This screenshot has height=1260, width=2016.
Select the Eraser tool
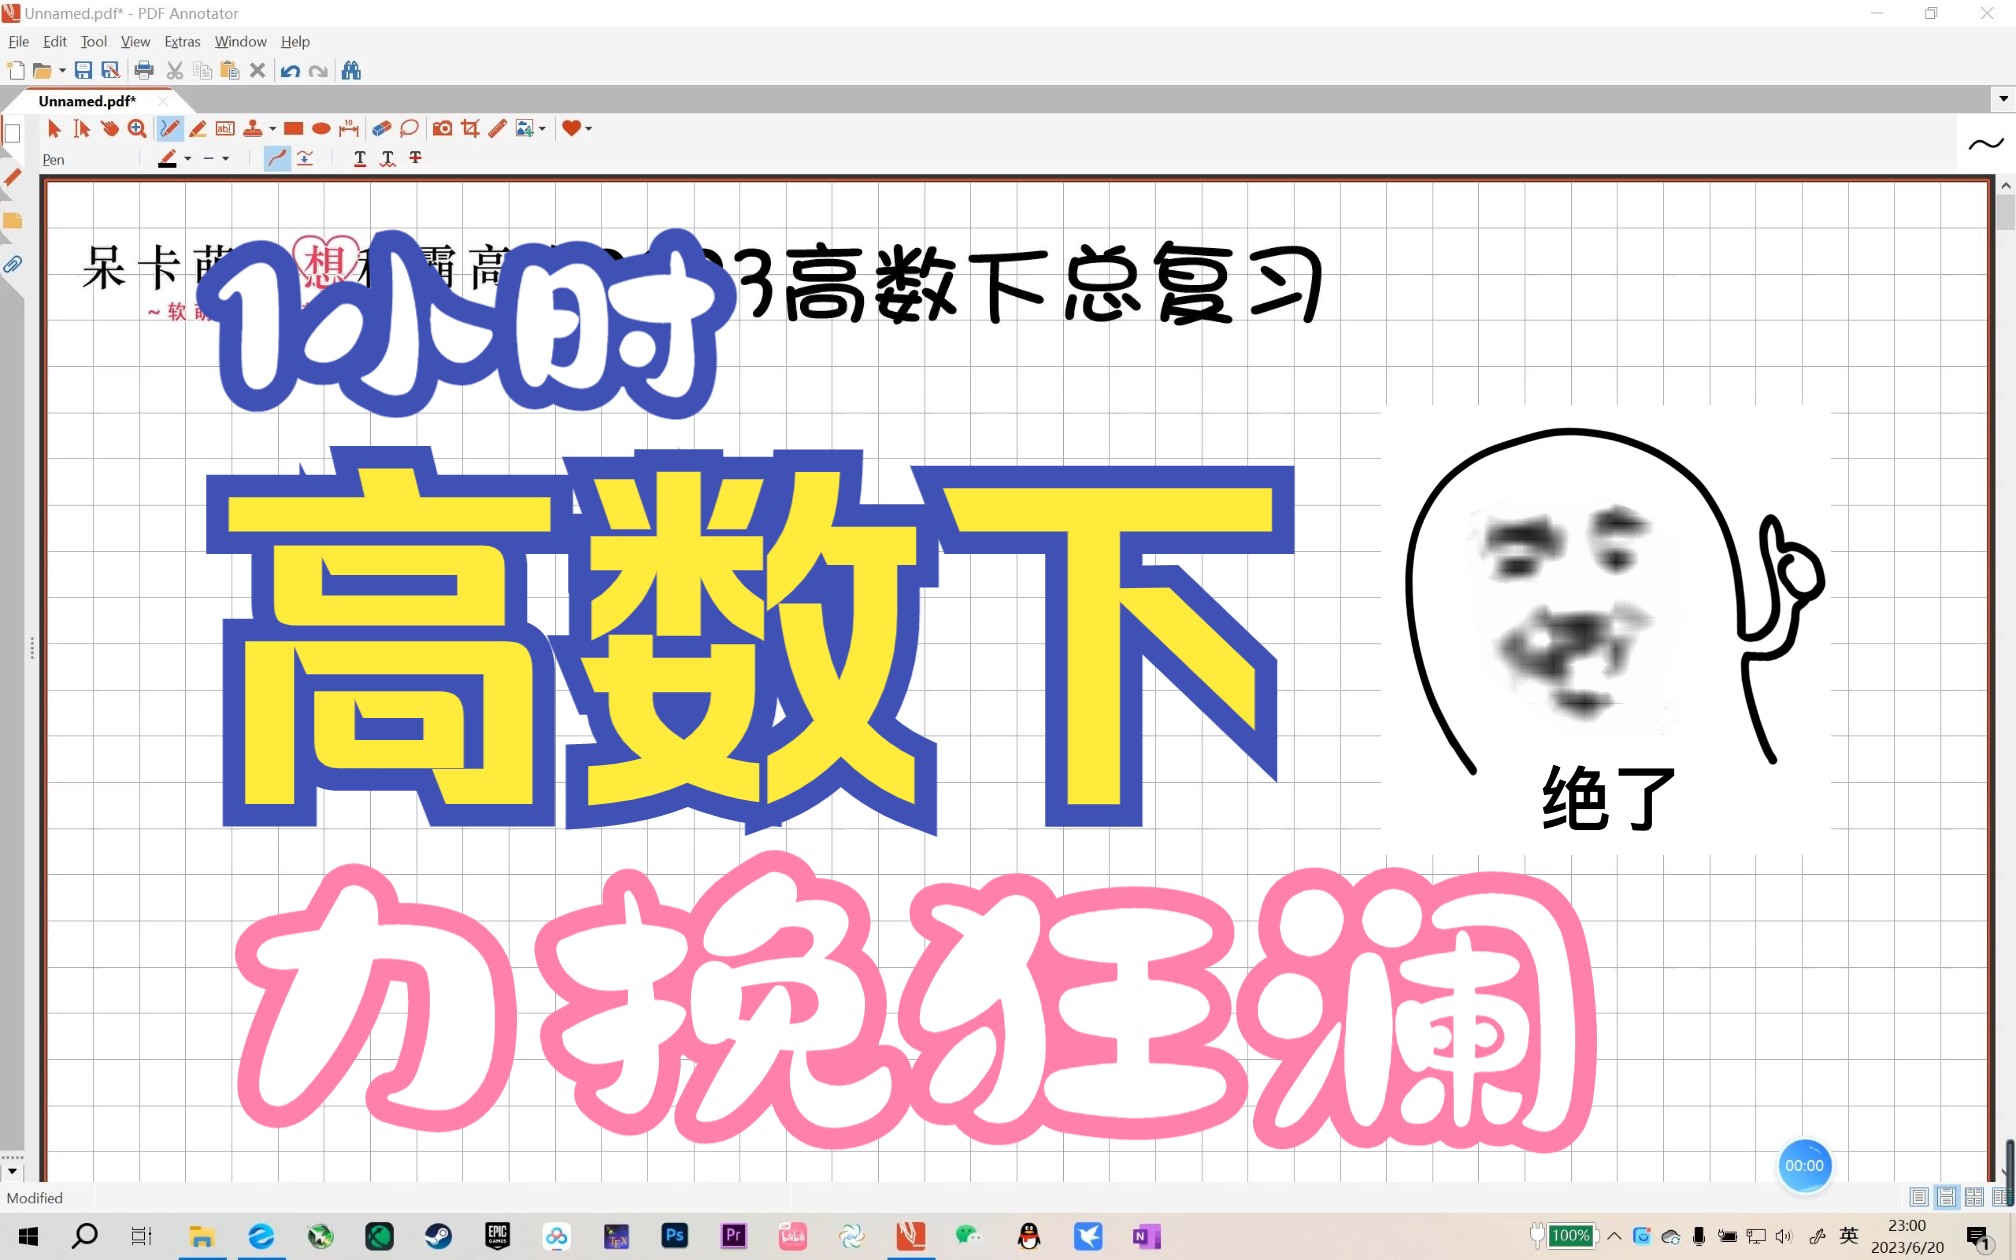(381, 128)
